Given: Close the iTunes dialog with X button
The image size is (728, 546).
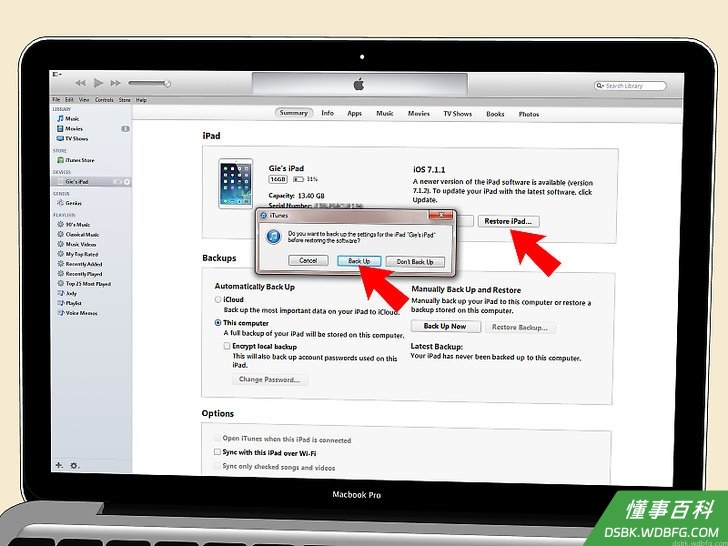Looking at the screenshot, I should tap(441, 215).
